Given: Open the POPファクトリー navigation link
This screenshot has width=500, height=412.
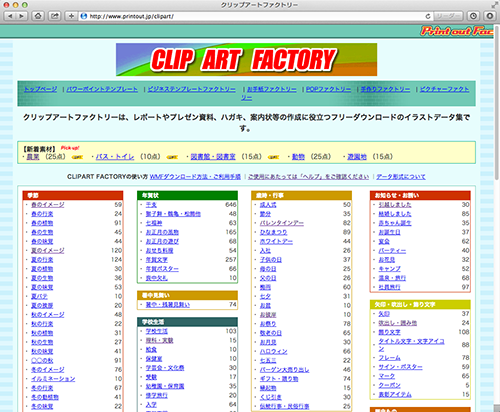Looking at the screenshot, I should 328,89.
